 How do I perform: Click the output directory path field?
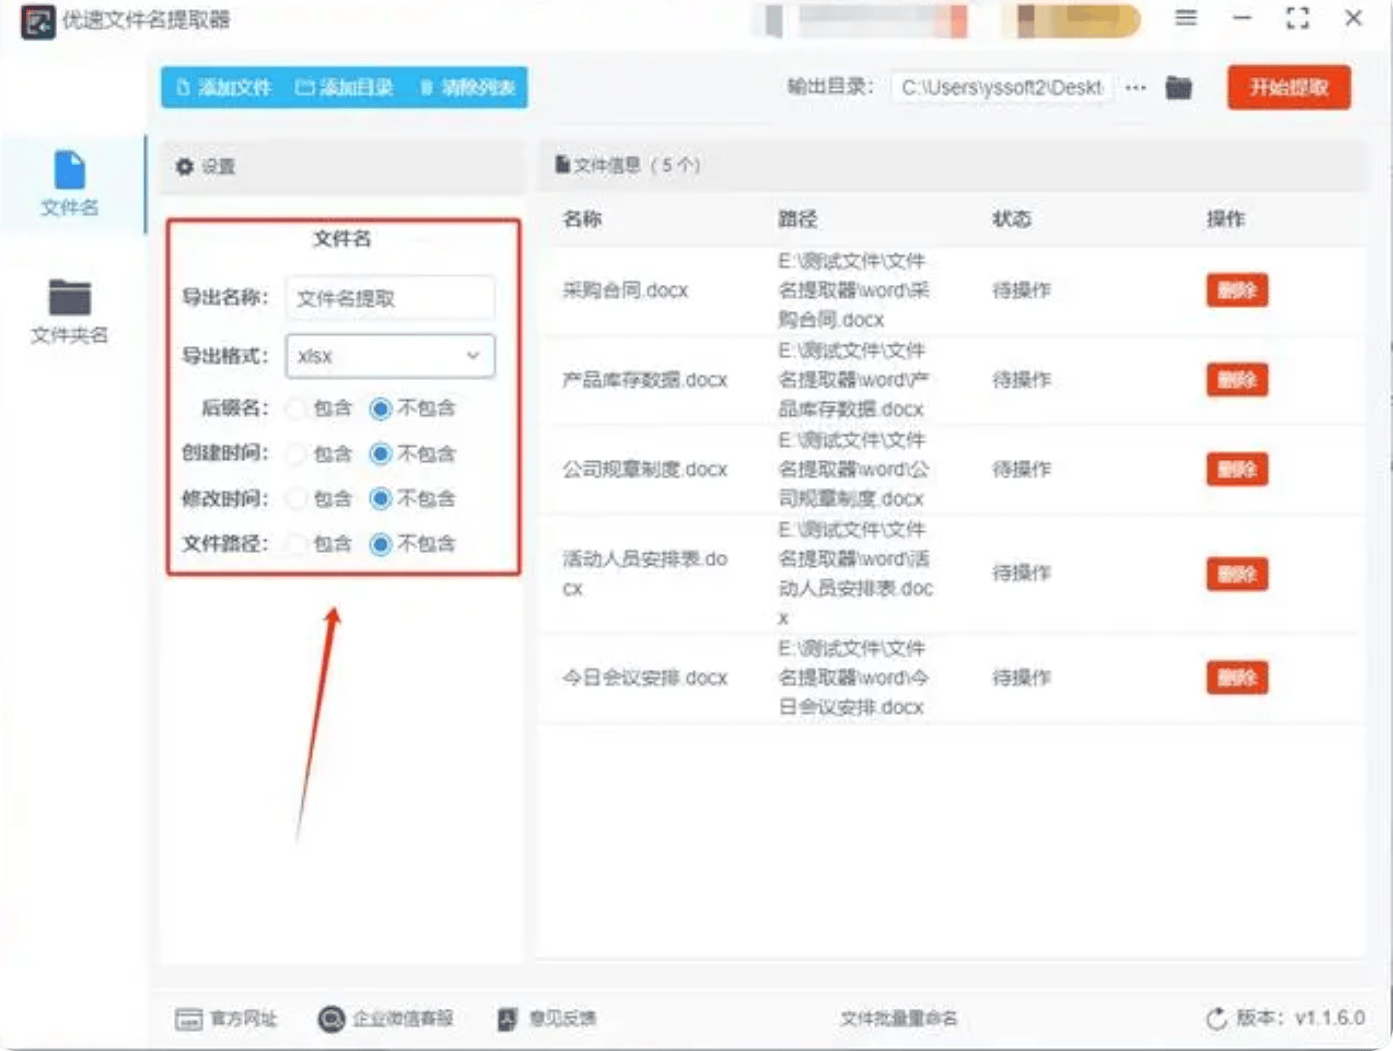pyautogui.click(x=1002, y=88)
